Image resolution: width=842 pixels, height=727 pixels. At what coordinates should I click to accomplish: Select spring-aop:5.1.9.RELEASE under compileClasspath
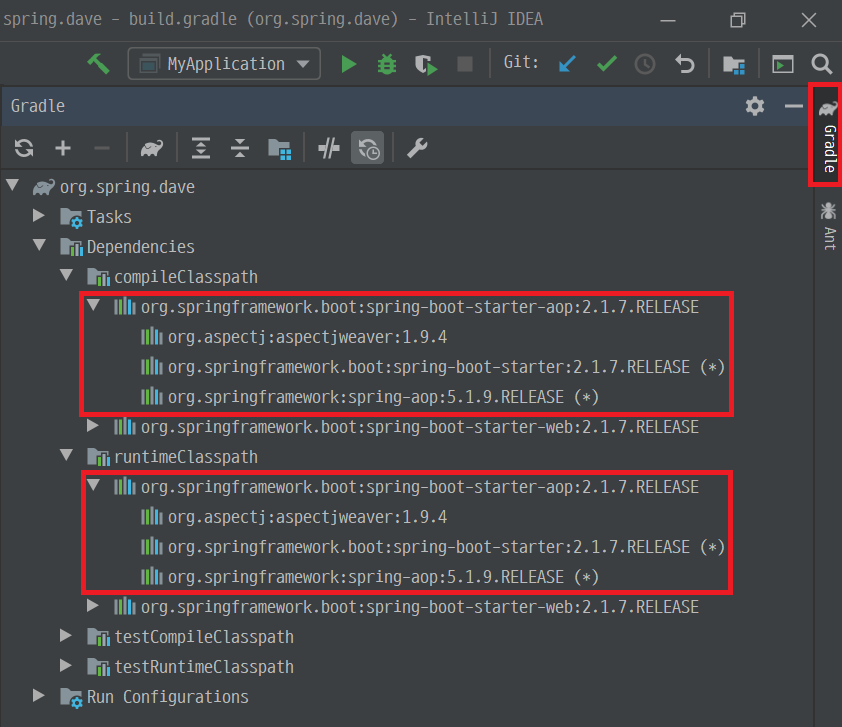pyautogui.click(x=383, y=397)
